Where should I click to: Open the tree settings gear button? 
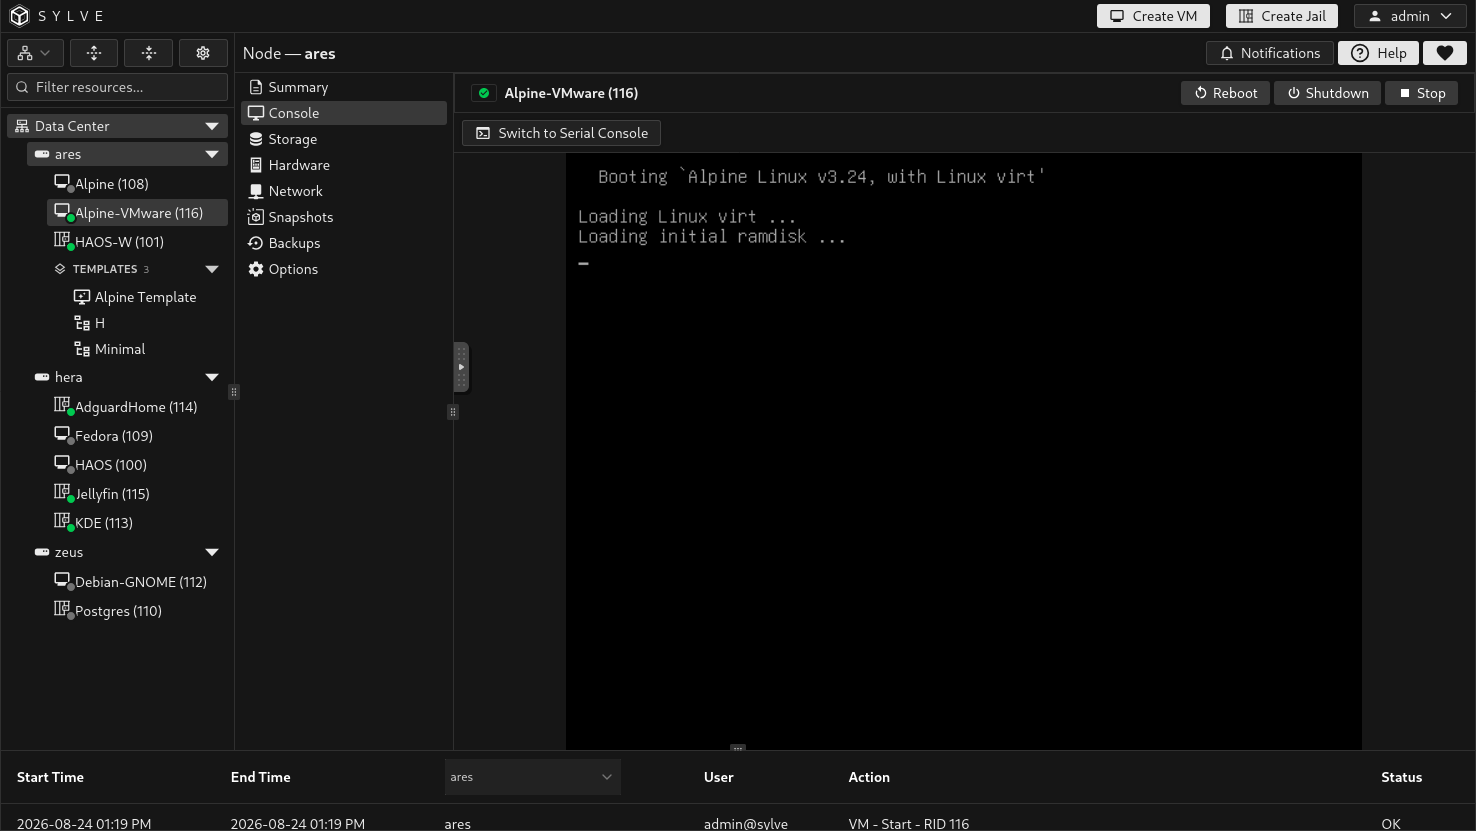(x=203, y=53)
